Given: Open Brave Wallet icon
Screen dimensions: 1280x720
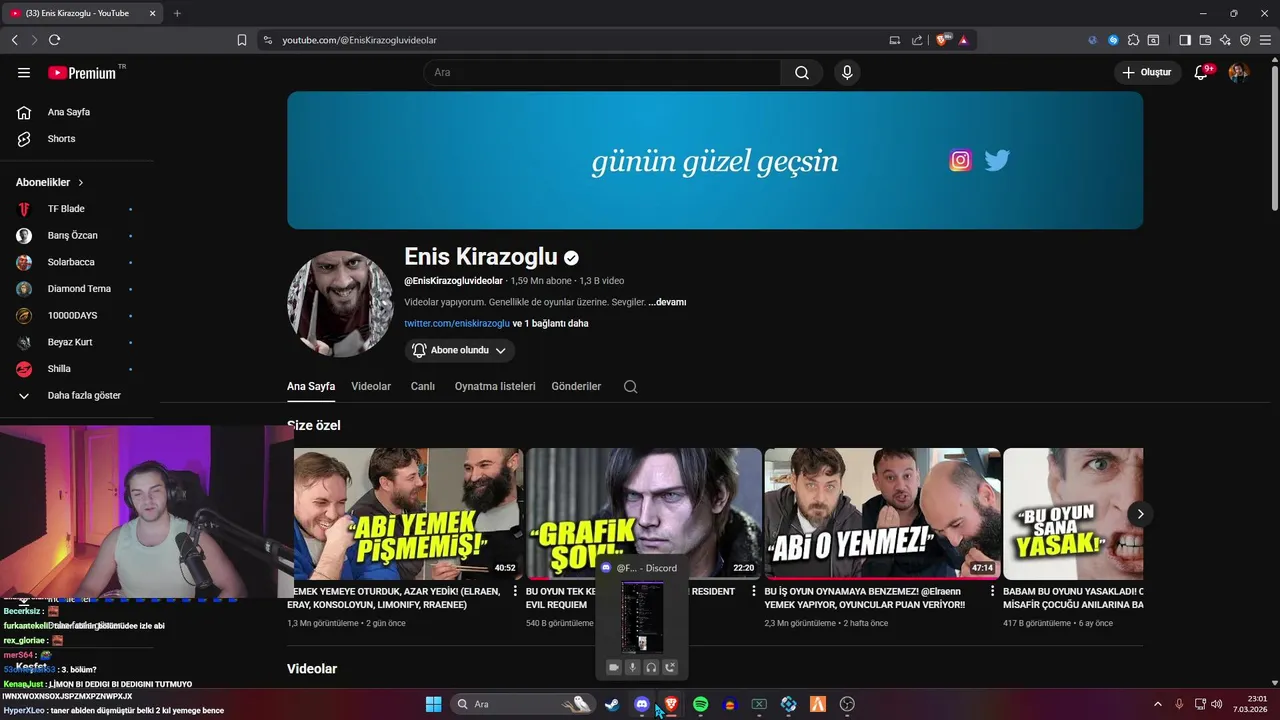Looking at the screenshot, I should coord(1205,40).
